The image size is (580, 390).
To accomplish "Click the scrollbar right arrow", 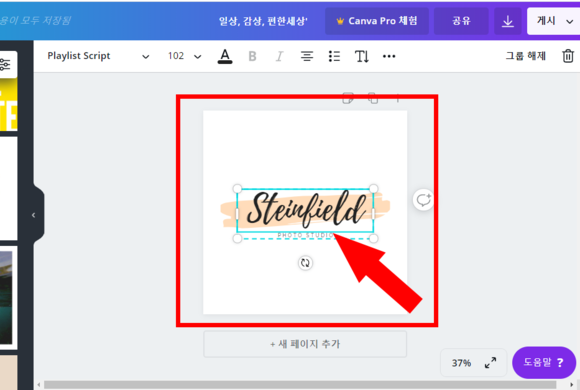I will point(572,385).
